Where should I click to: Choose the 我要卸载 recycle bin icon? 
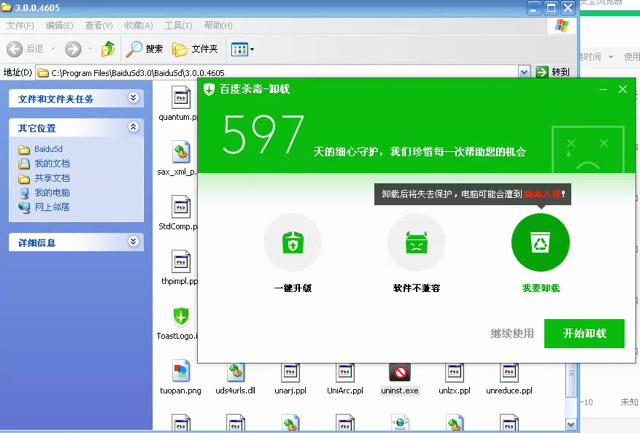(540, 242)
